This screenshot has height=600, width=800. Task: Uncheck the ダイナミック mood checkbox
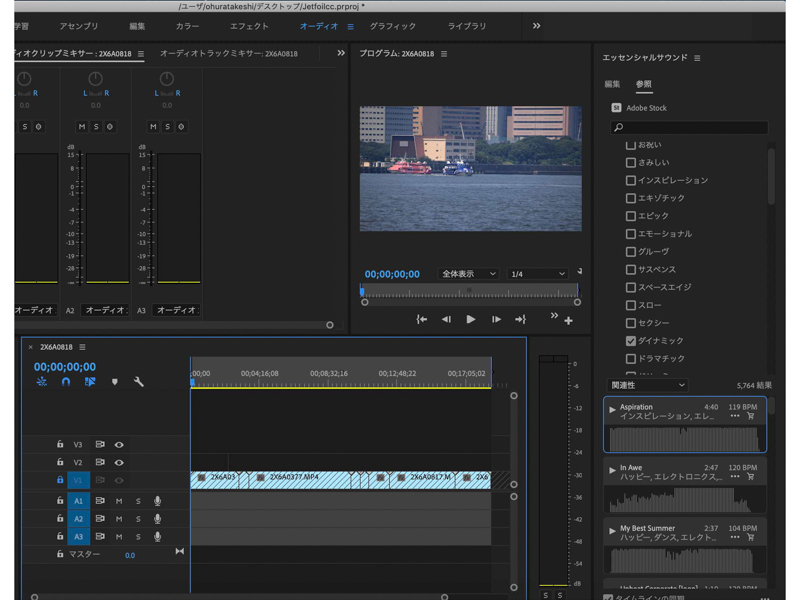[x=631, y=341]
